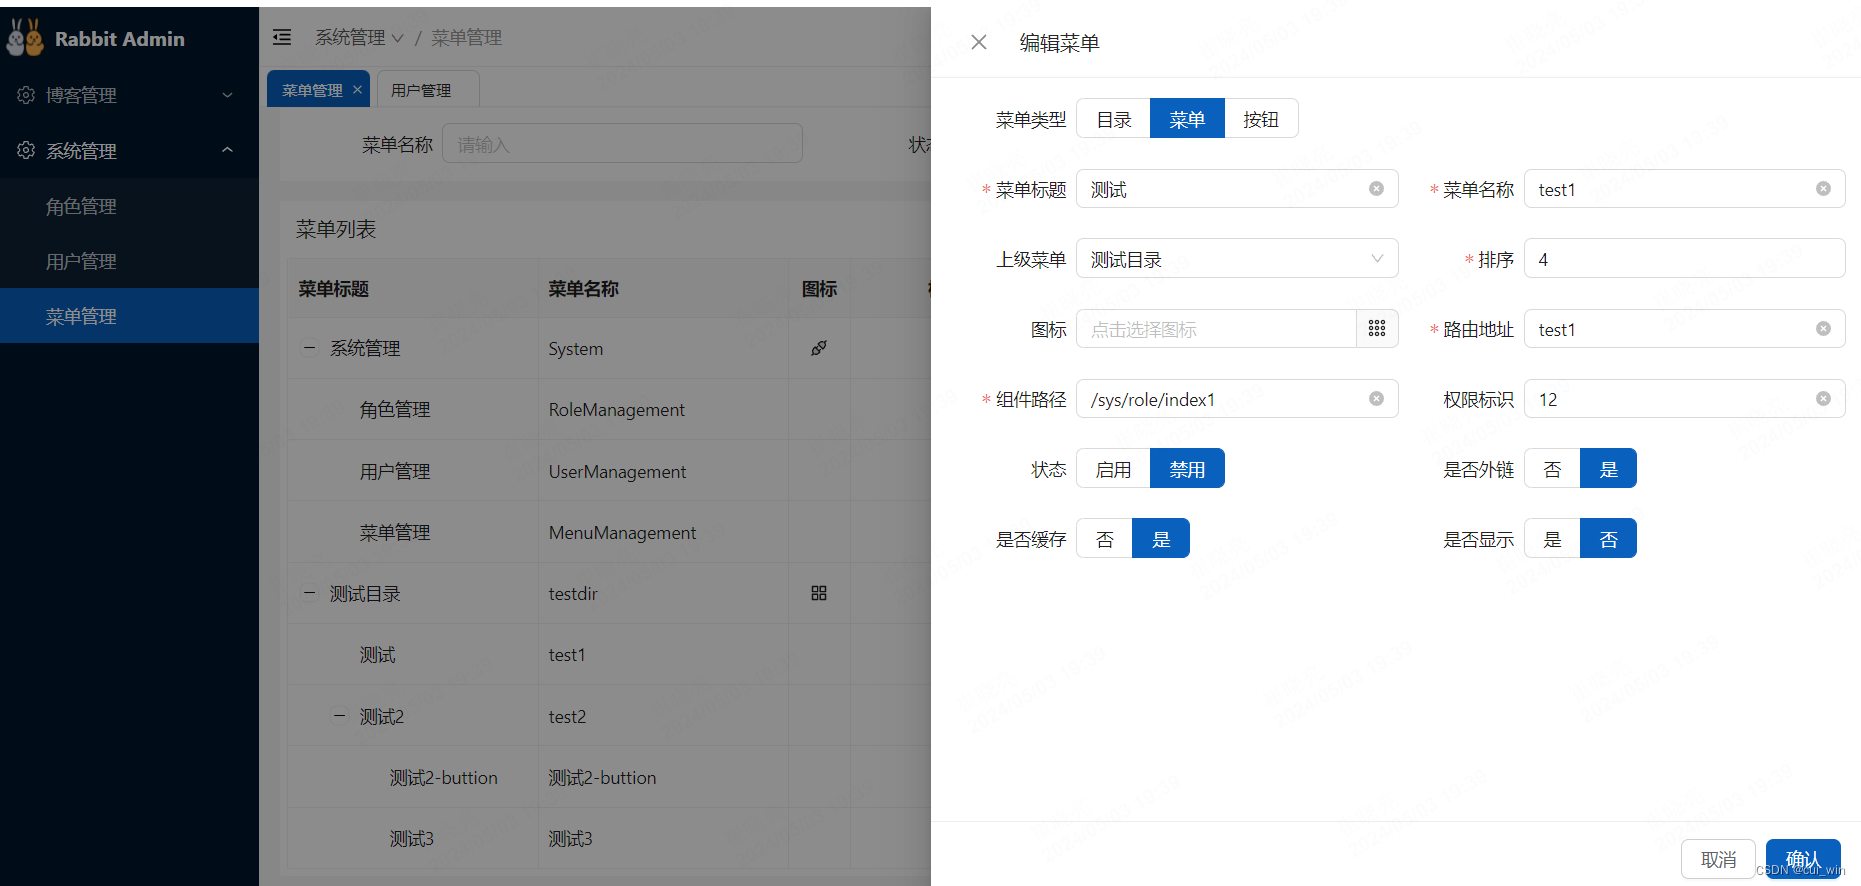Set 状态 to 禁用

point(1187,469)
